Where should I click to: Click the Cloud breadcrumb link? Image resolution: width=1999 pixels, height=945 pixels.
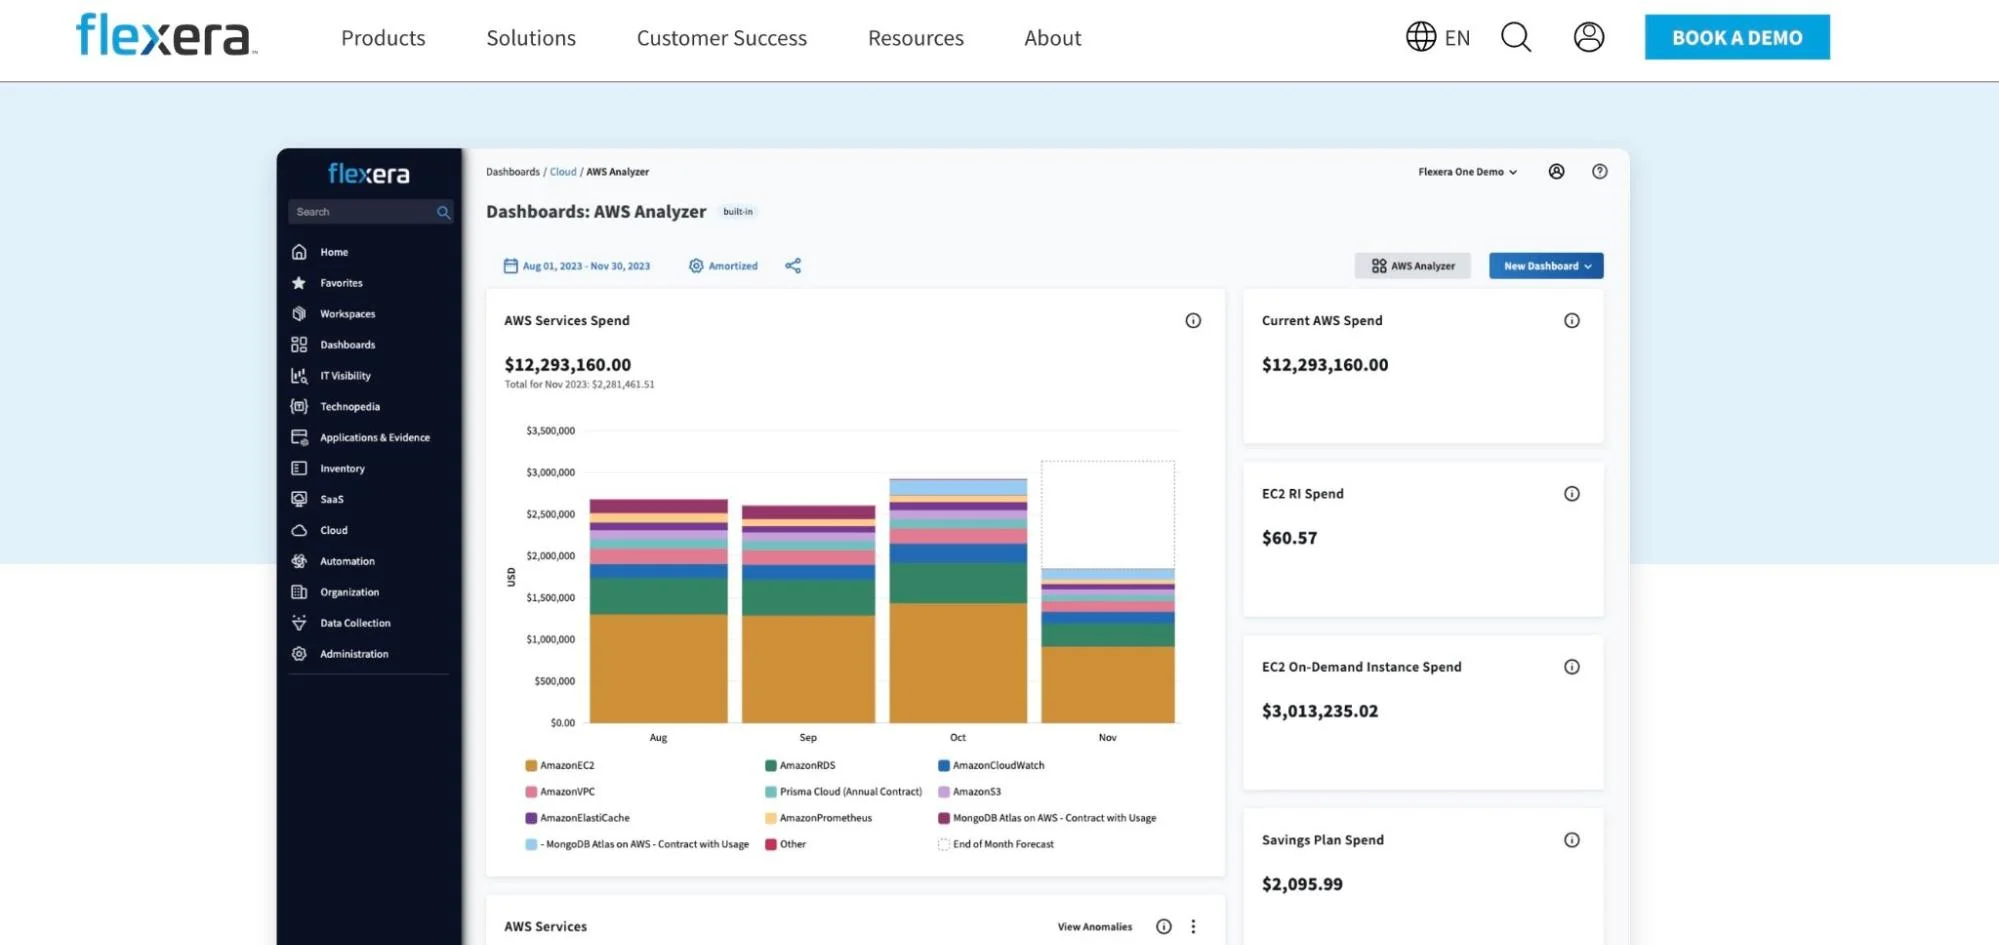tap(563, 172)
